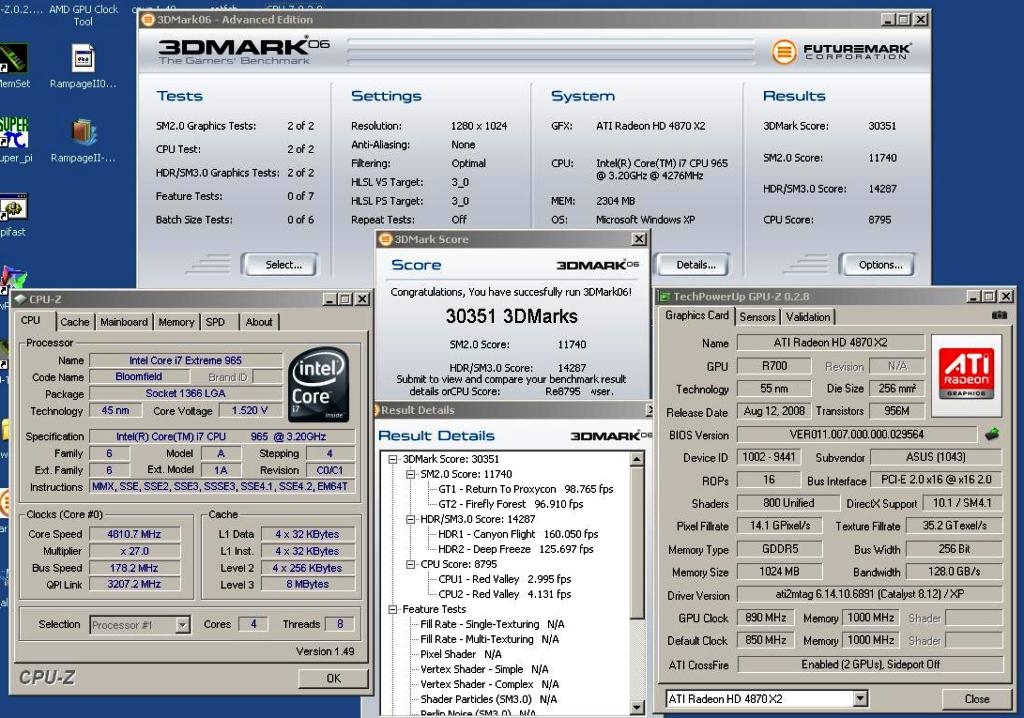Open the RampageII folder with books icon
The width and height of the screenshot is (1024, 718).
tap(83, 132)
